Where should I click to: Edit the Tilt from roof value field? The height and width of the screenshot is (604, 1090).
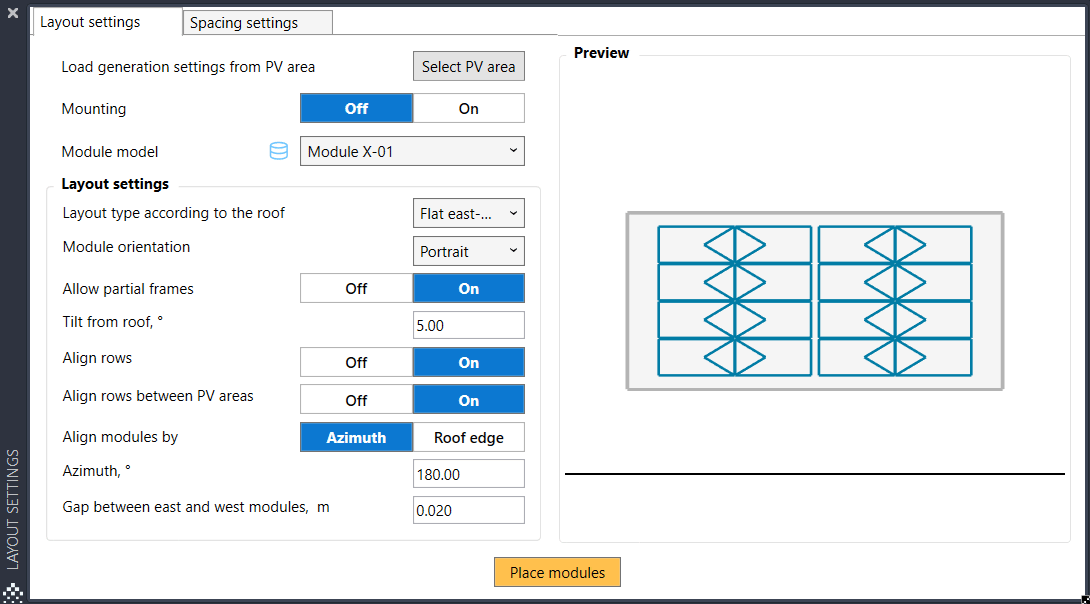coord(469,325)
